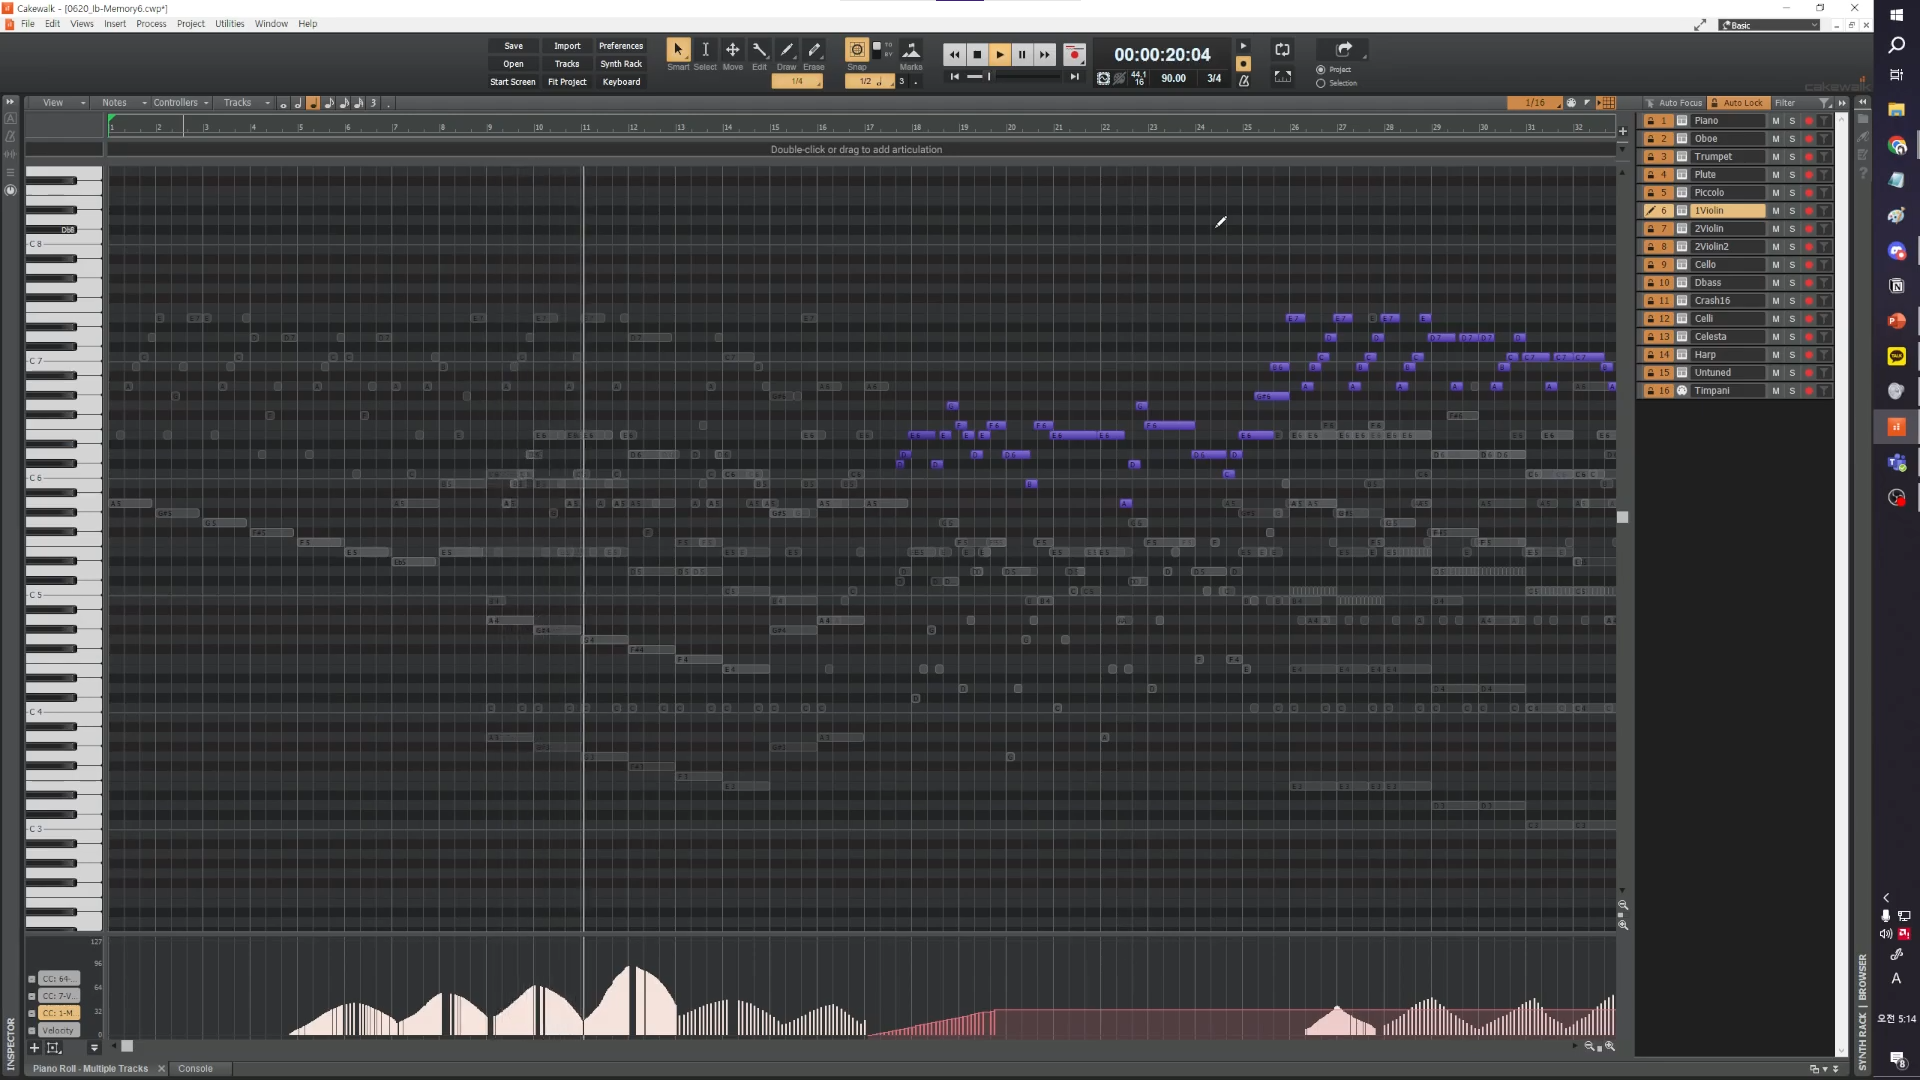Click the Fit Project button
The image size is (1920, 1080).
pyautogui.click(x=567, y=82)
